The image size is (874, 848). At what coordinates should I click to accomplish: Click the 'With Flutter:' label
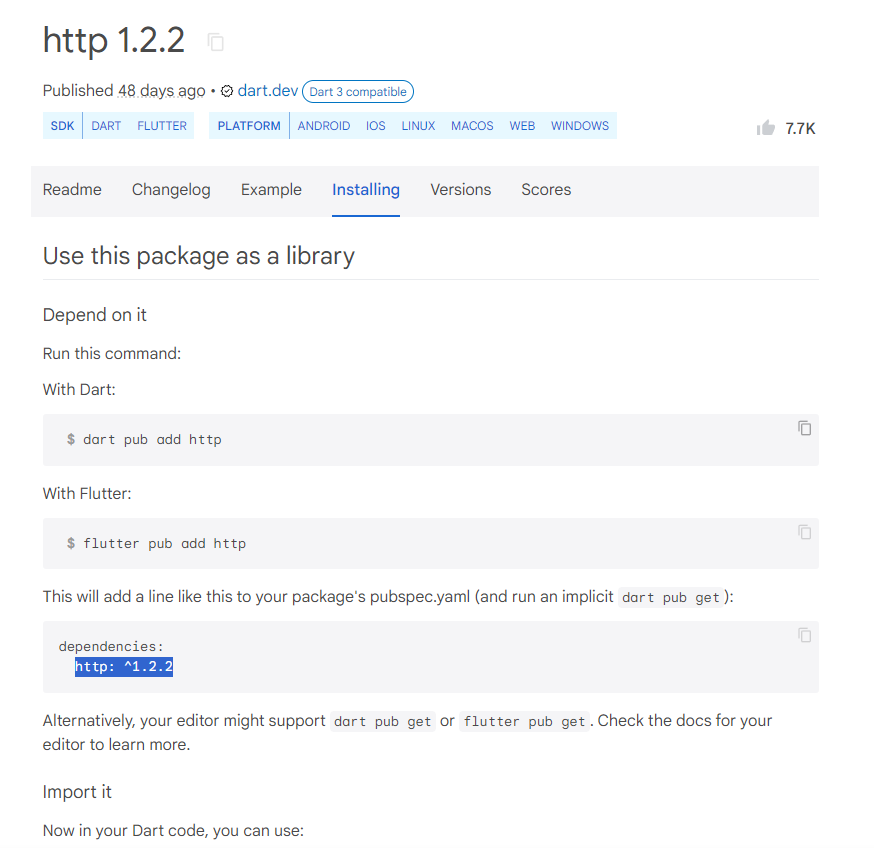click(87, 493)
